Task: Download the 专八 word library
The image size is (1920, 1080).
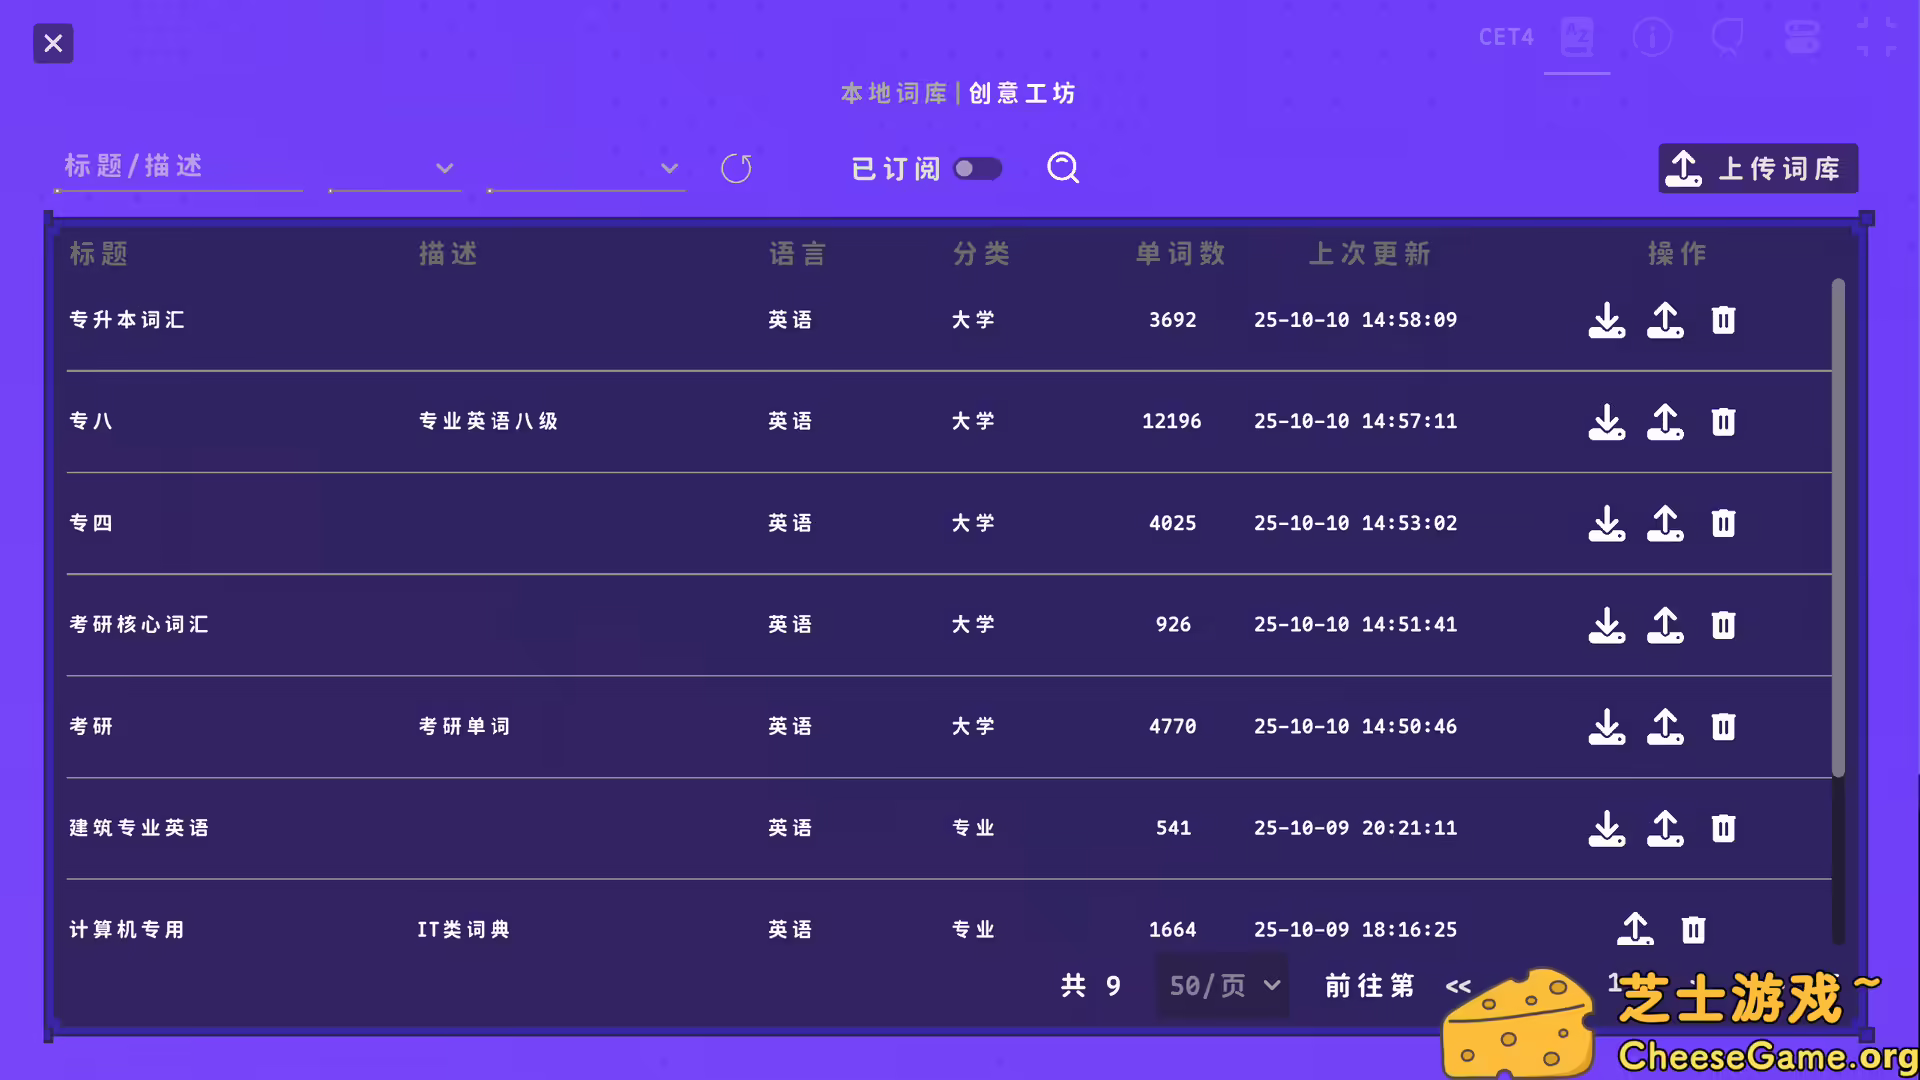Action: pos(1607,421)
